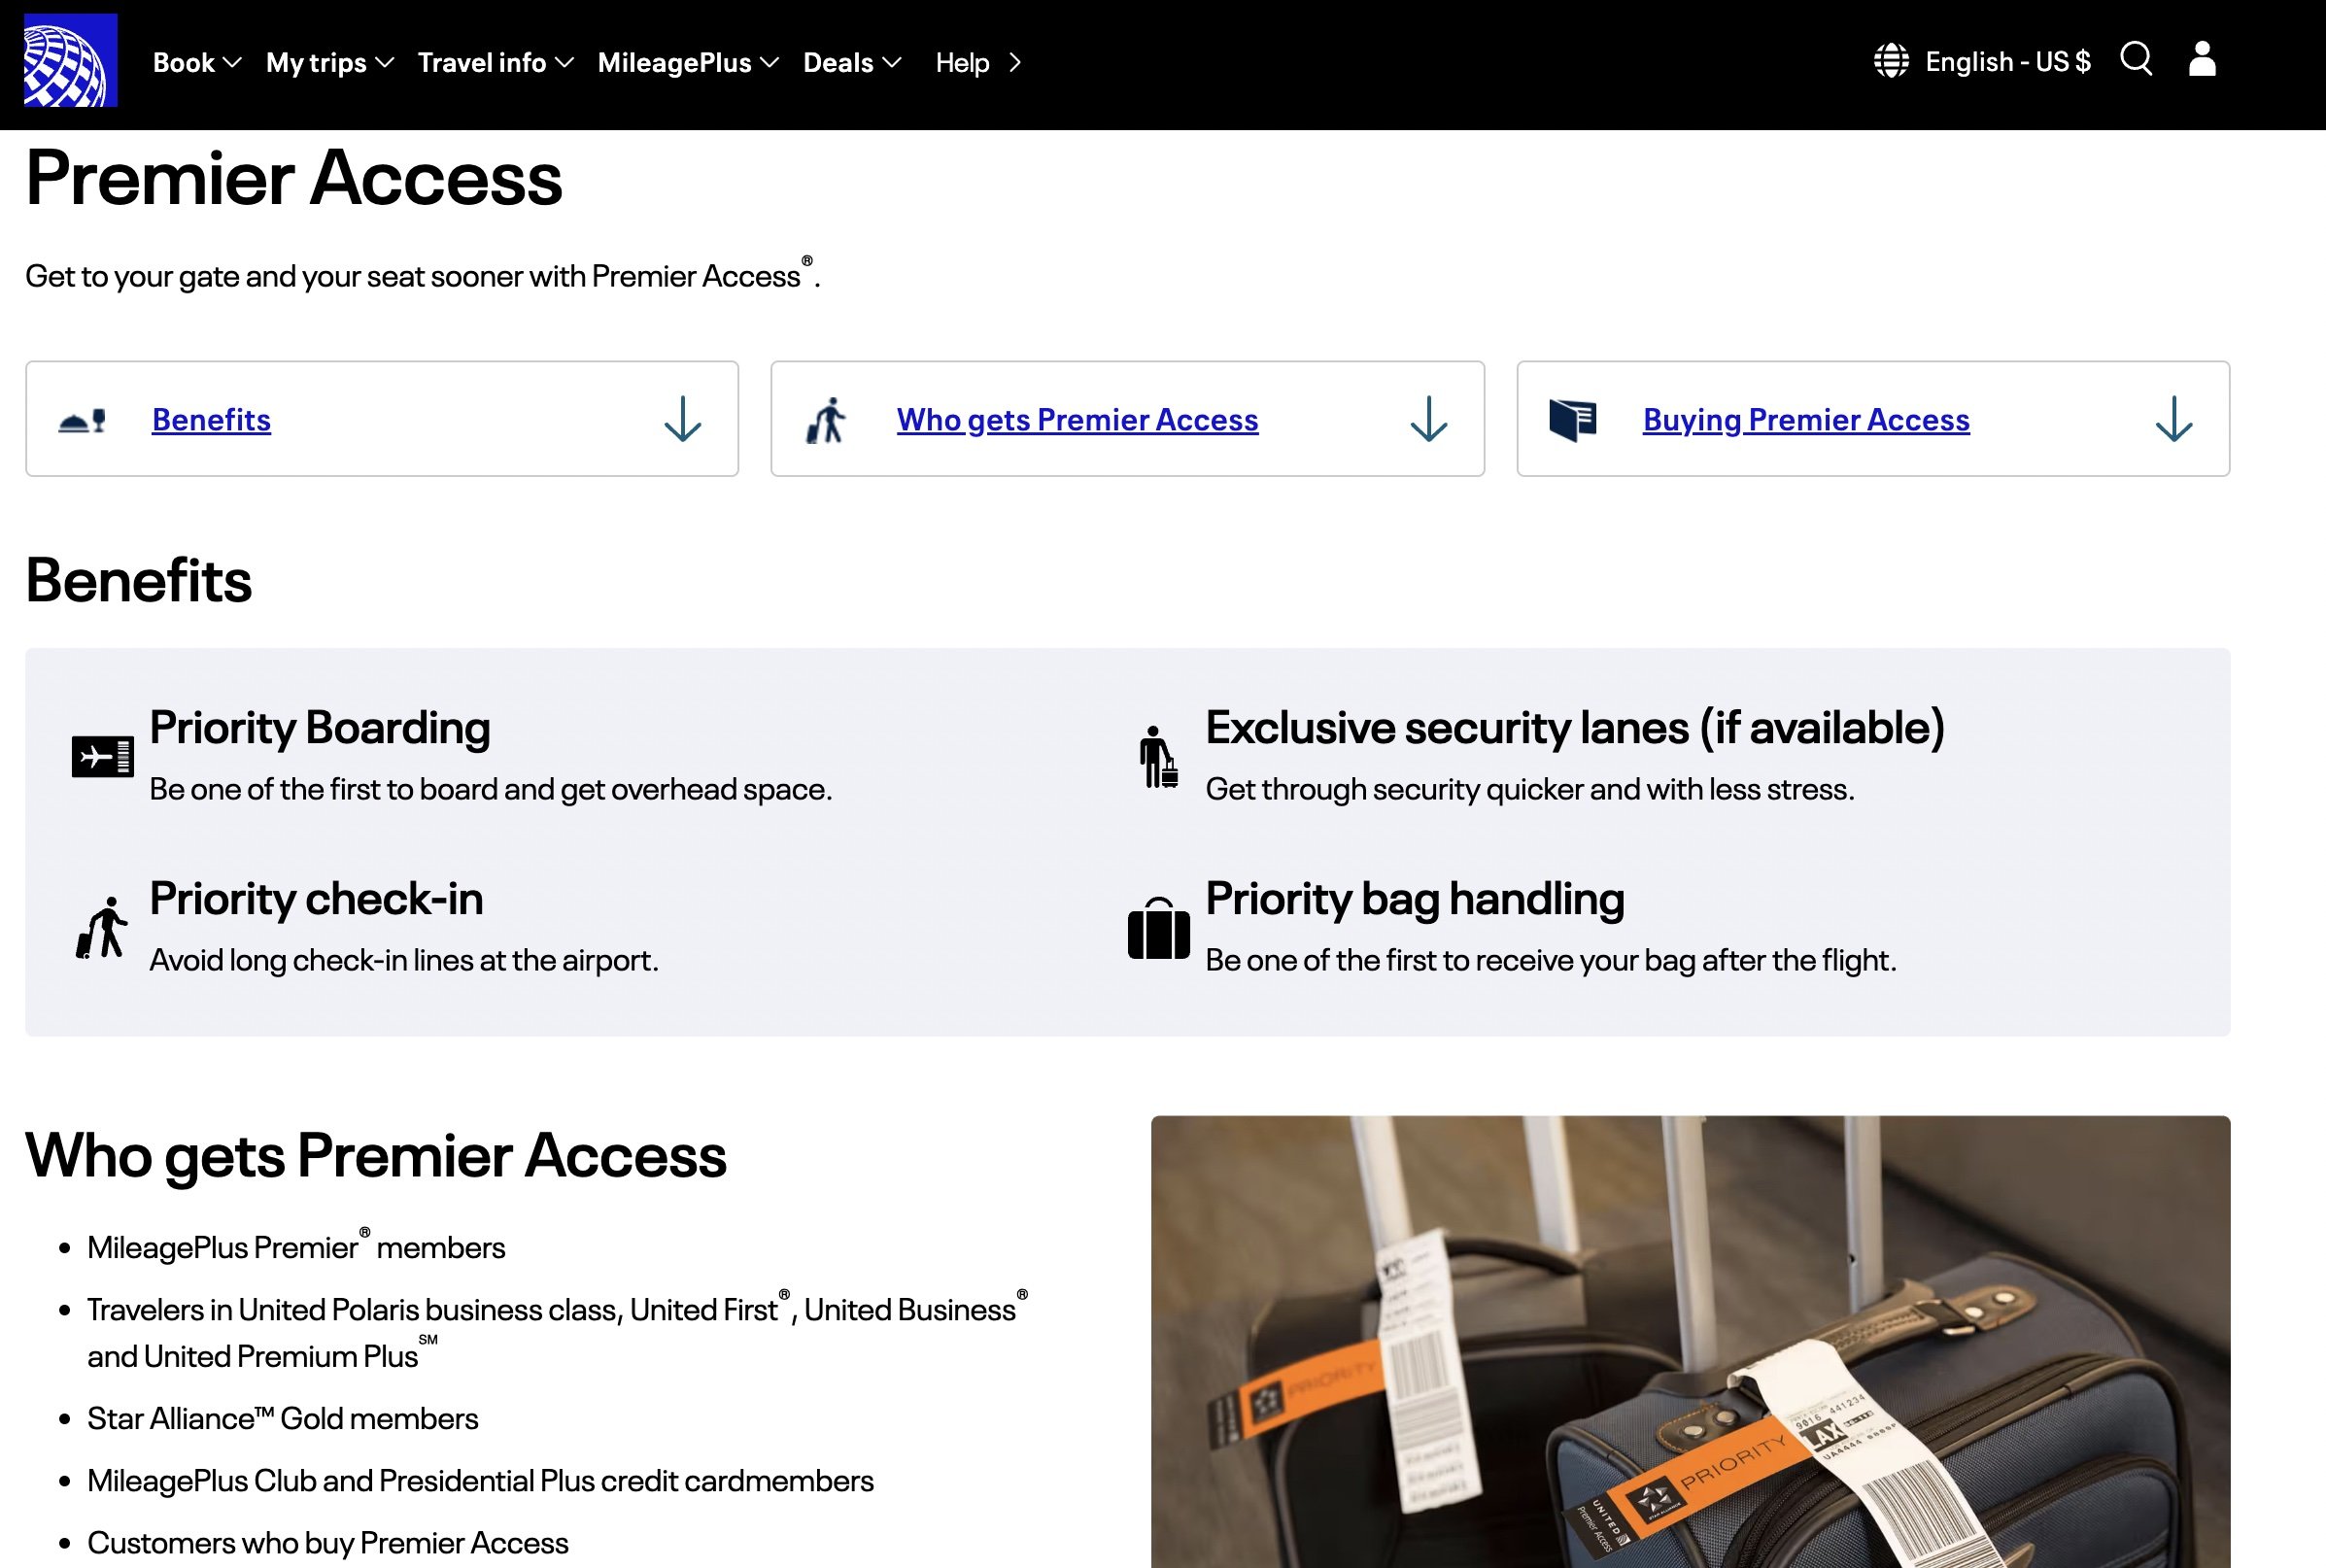Click the down arrow in Buying Premier Access card
This screenshot has height=1568, width=2326.
2174,419
